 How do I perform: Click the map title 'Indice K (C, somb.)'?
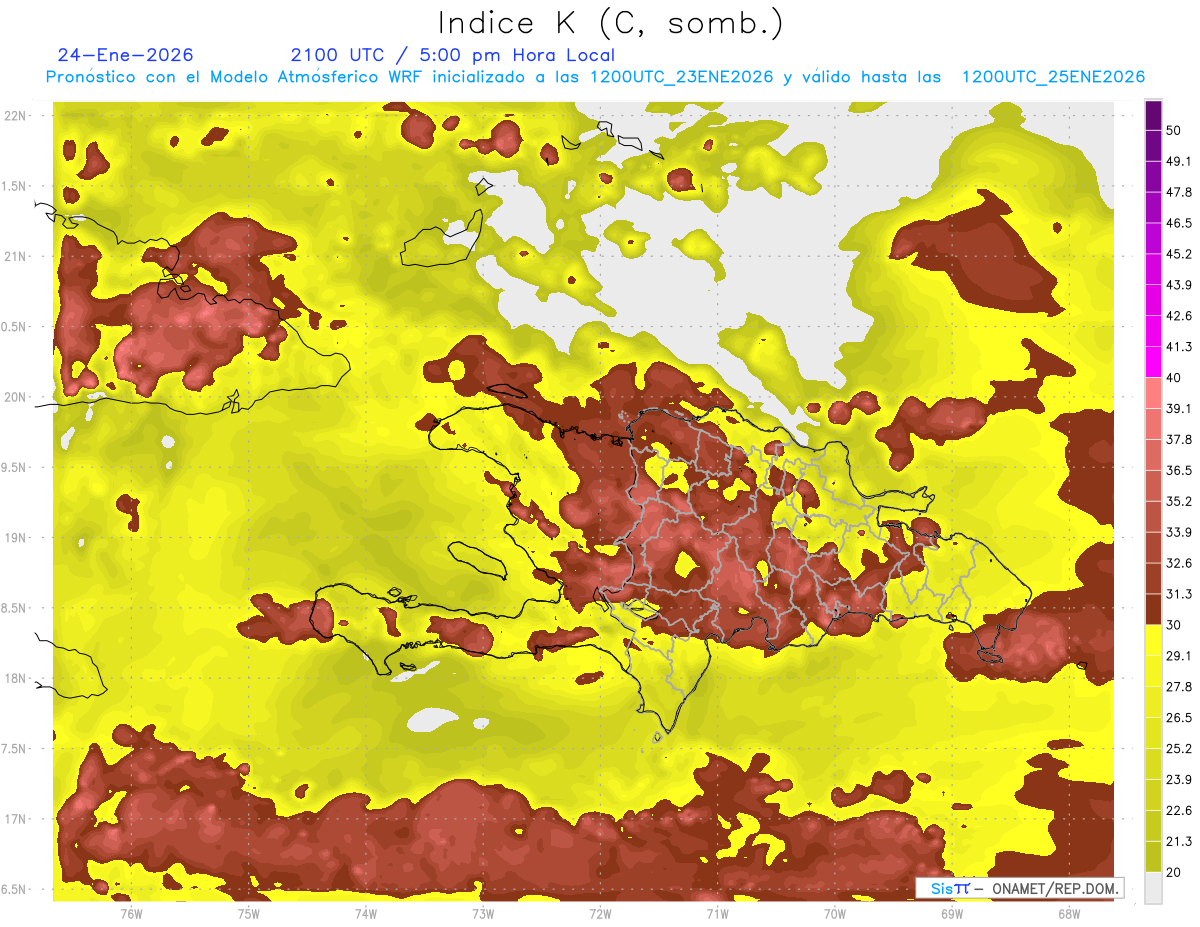[611, 23]
